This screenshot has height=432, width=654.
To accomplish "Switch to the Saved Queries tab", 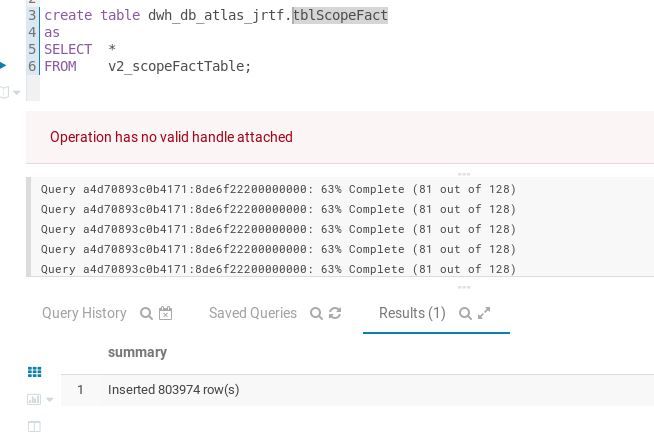I will pyautogui.click(x=252, y=313).
